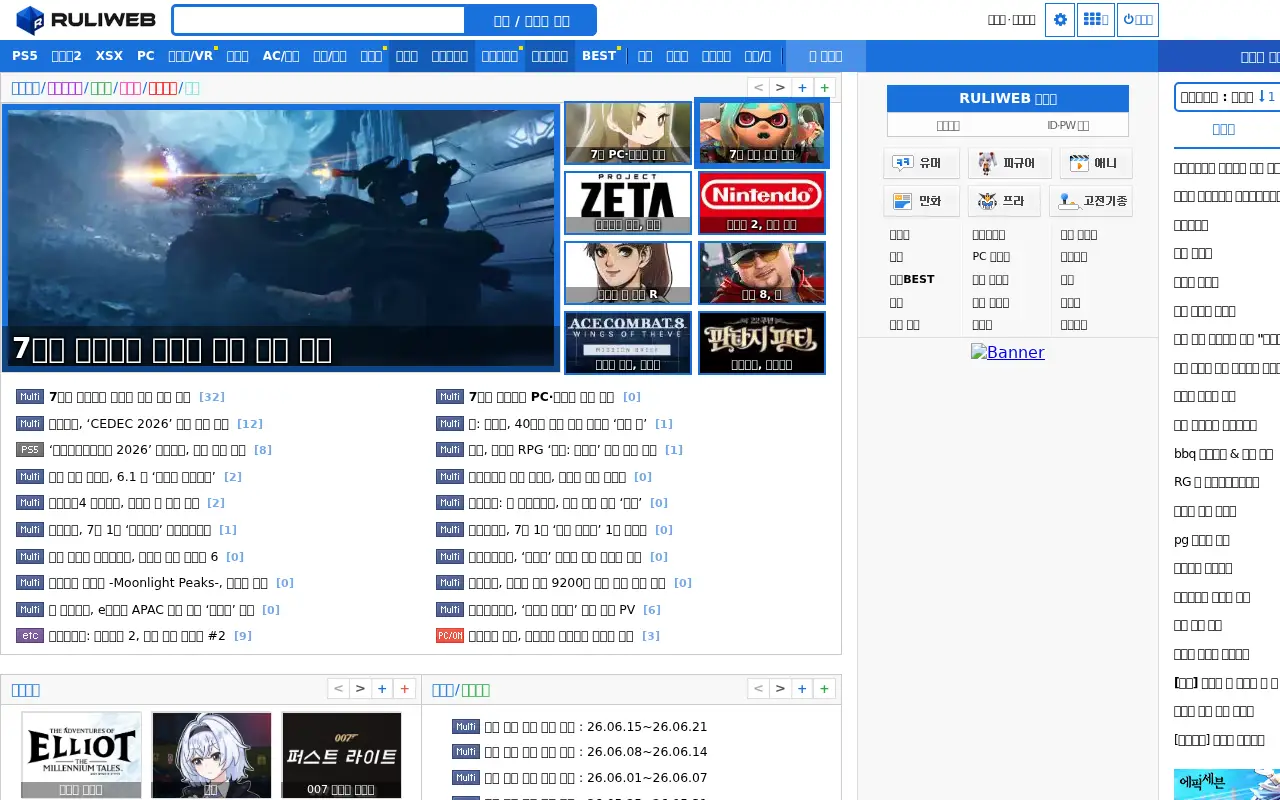Open the 피규어 board shortcut
This screenshot has width=1280, height=800.
click(x=1009, y=163)
